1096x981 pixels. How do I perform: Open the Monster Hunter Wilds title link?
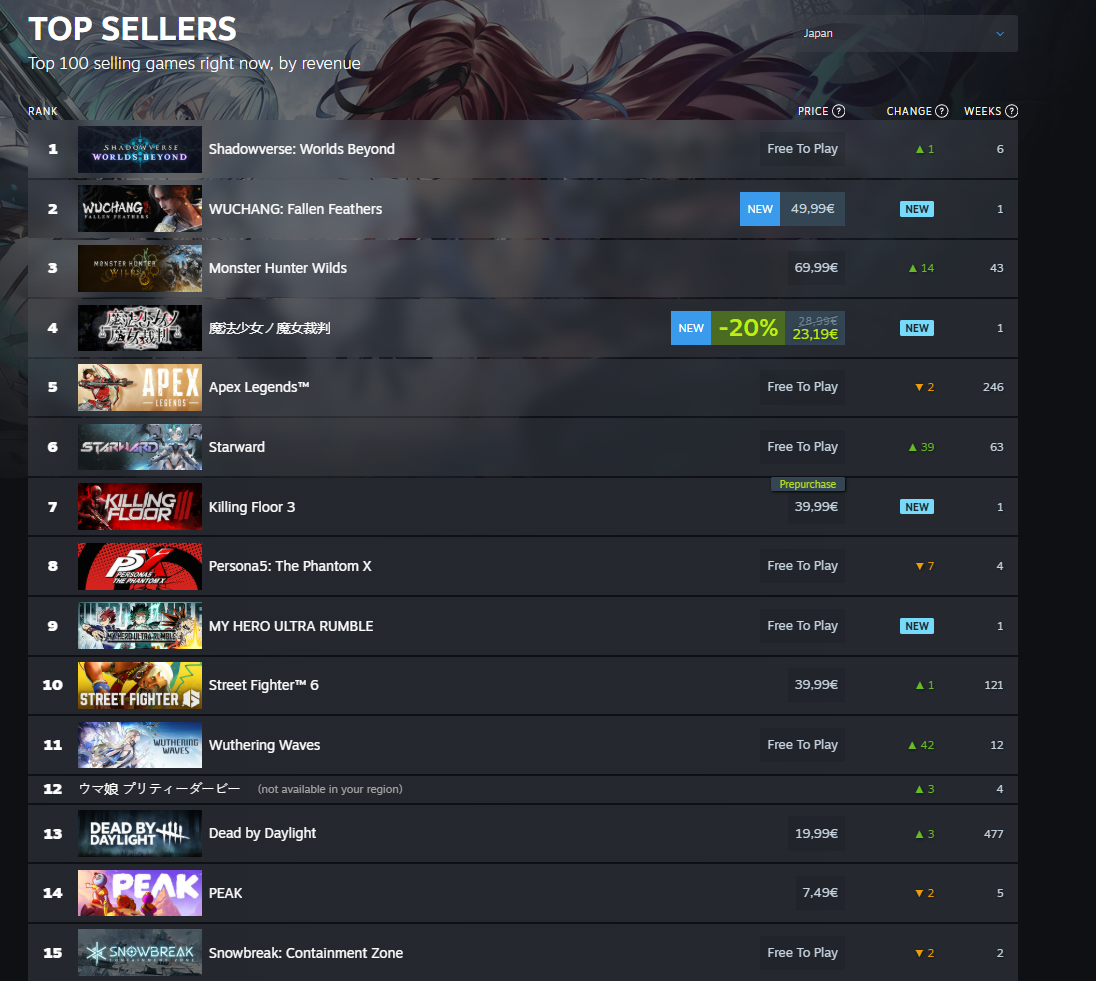coord(277,268)
